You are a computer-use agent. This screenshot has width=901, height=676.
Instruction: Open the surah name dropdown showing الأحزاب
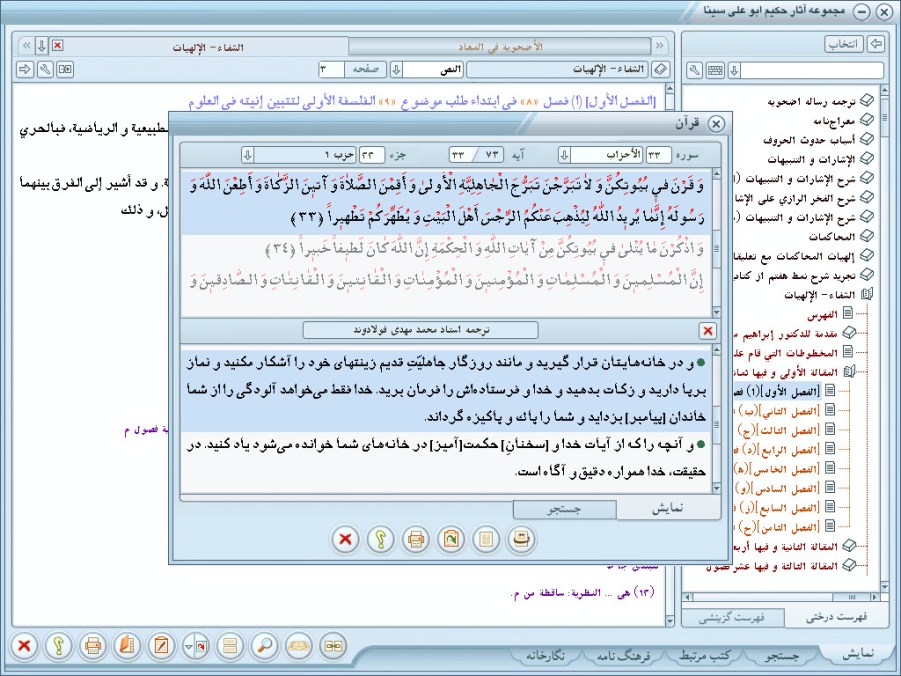click(x=564, y=155)
